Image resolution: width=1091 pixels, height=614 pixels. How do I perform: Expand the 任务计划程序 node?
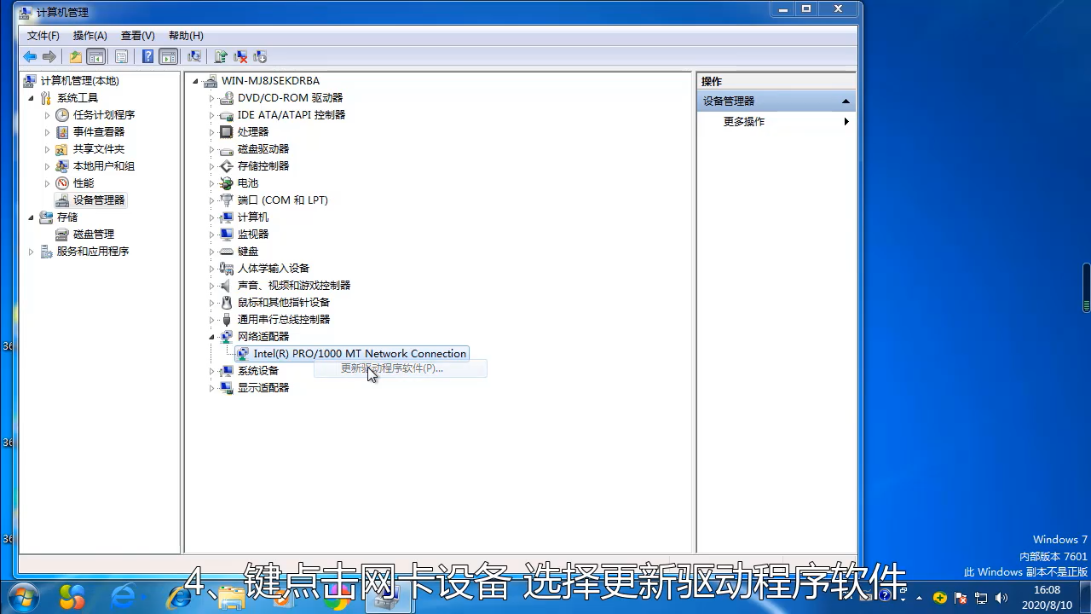tap(47, 115)
